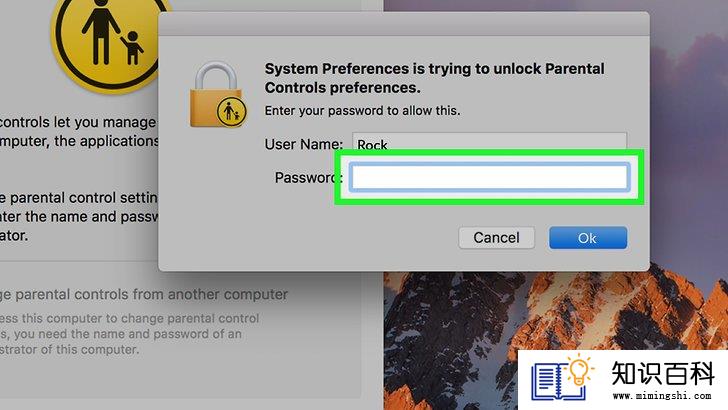Image resolution: width=728 pixels, height=410 pixels.
Task: Click the 'User Name:' label
Action: [304, 144]
